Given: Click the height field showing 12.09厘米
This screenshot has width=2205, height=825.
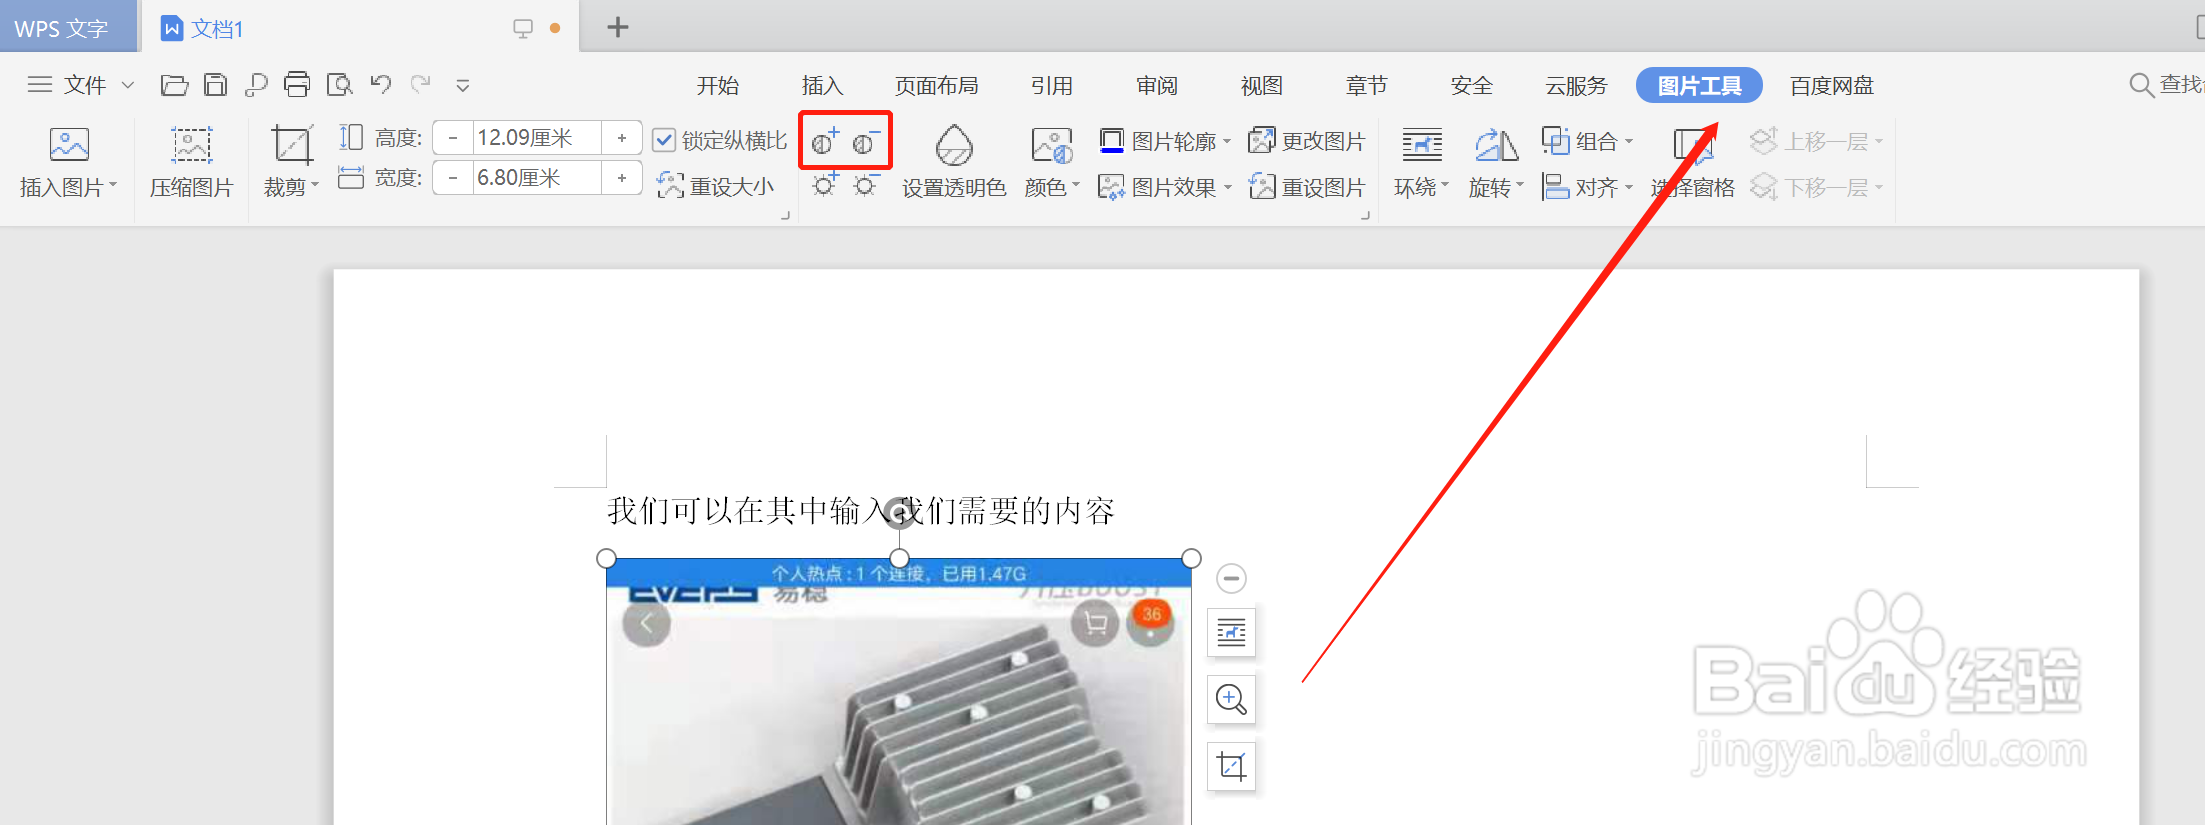Looking at the screenshot, I should click(537, 138).
